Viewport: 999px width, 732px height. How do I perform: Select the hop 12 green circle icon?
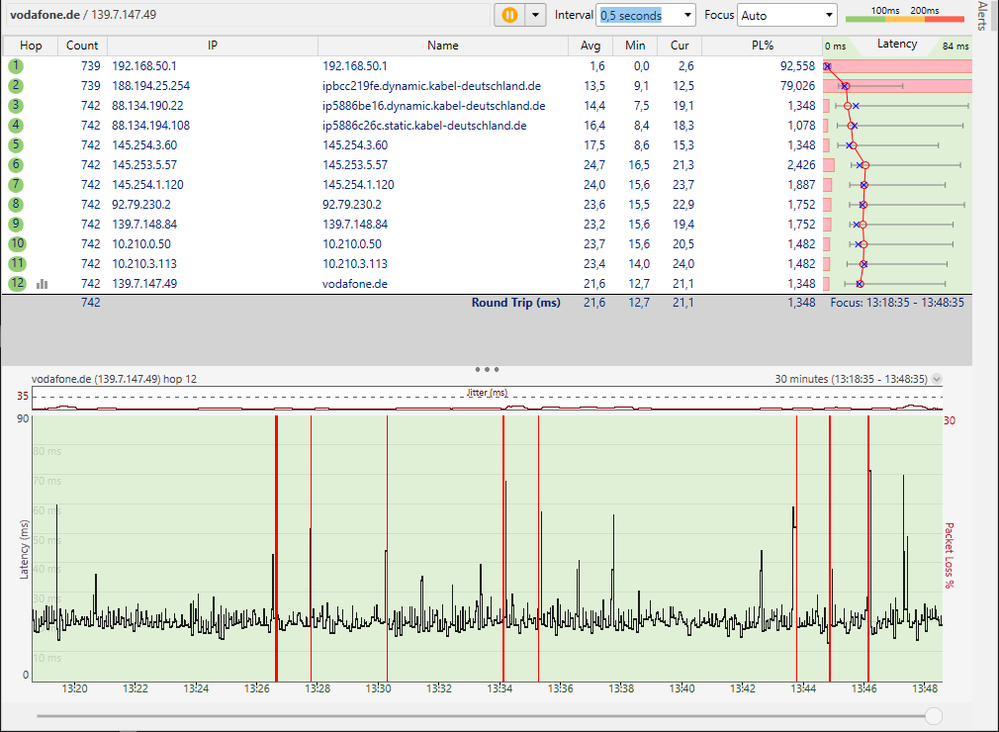17,283
